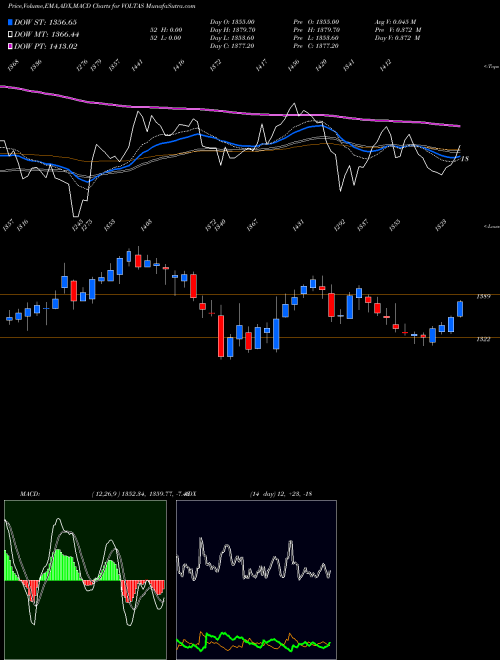Click the 1323 low price label

point(440,225)
